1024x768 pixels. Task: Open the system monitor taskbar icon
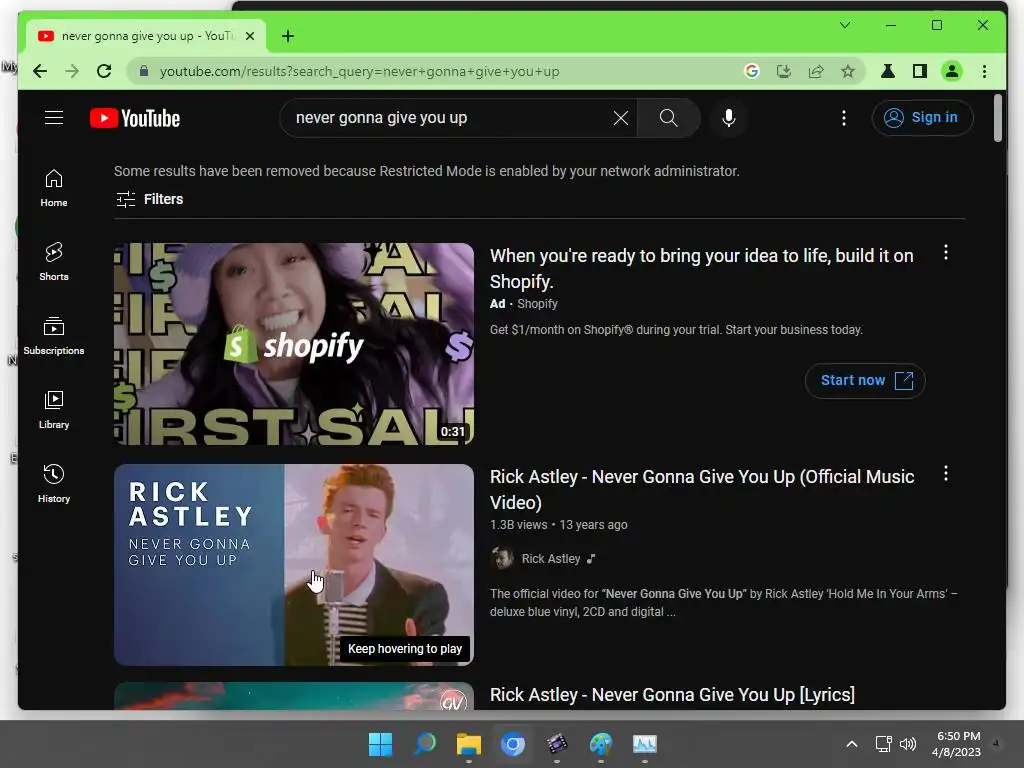pyautogui.click(x=645, y=744)
